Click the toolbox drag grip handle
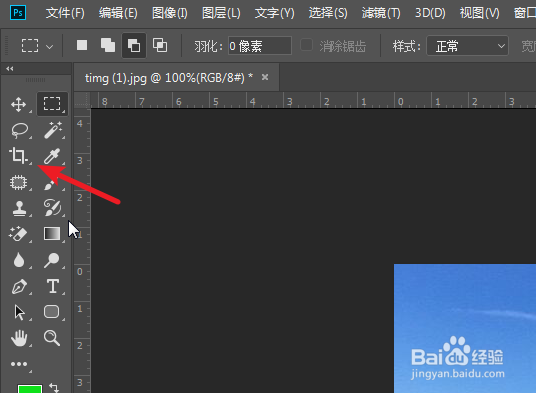This screenshot has height=393, width=536. [x=36, y=80]
